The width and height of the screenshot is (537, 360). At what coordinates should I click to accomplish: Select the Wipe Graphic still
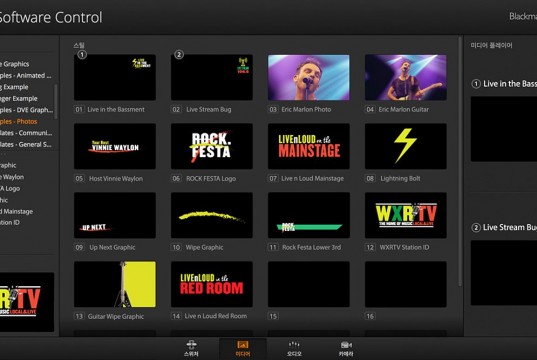coord(212,215)
